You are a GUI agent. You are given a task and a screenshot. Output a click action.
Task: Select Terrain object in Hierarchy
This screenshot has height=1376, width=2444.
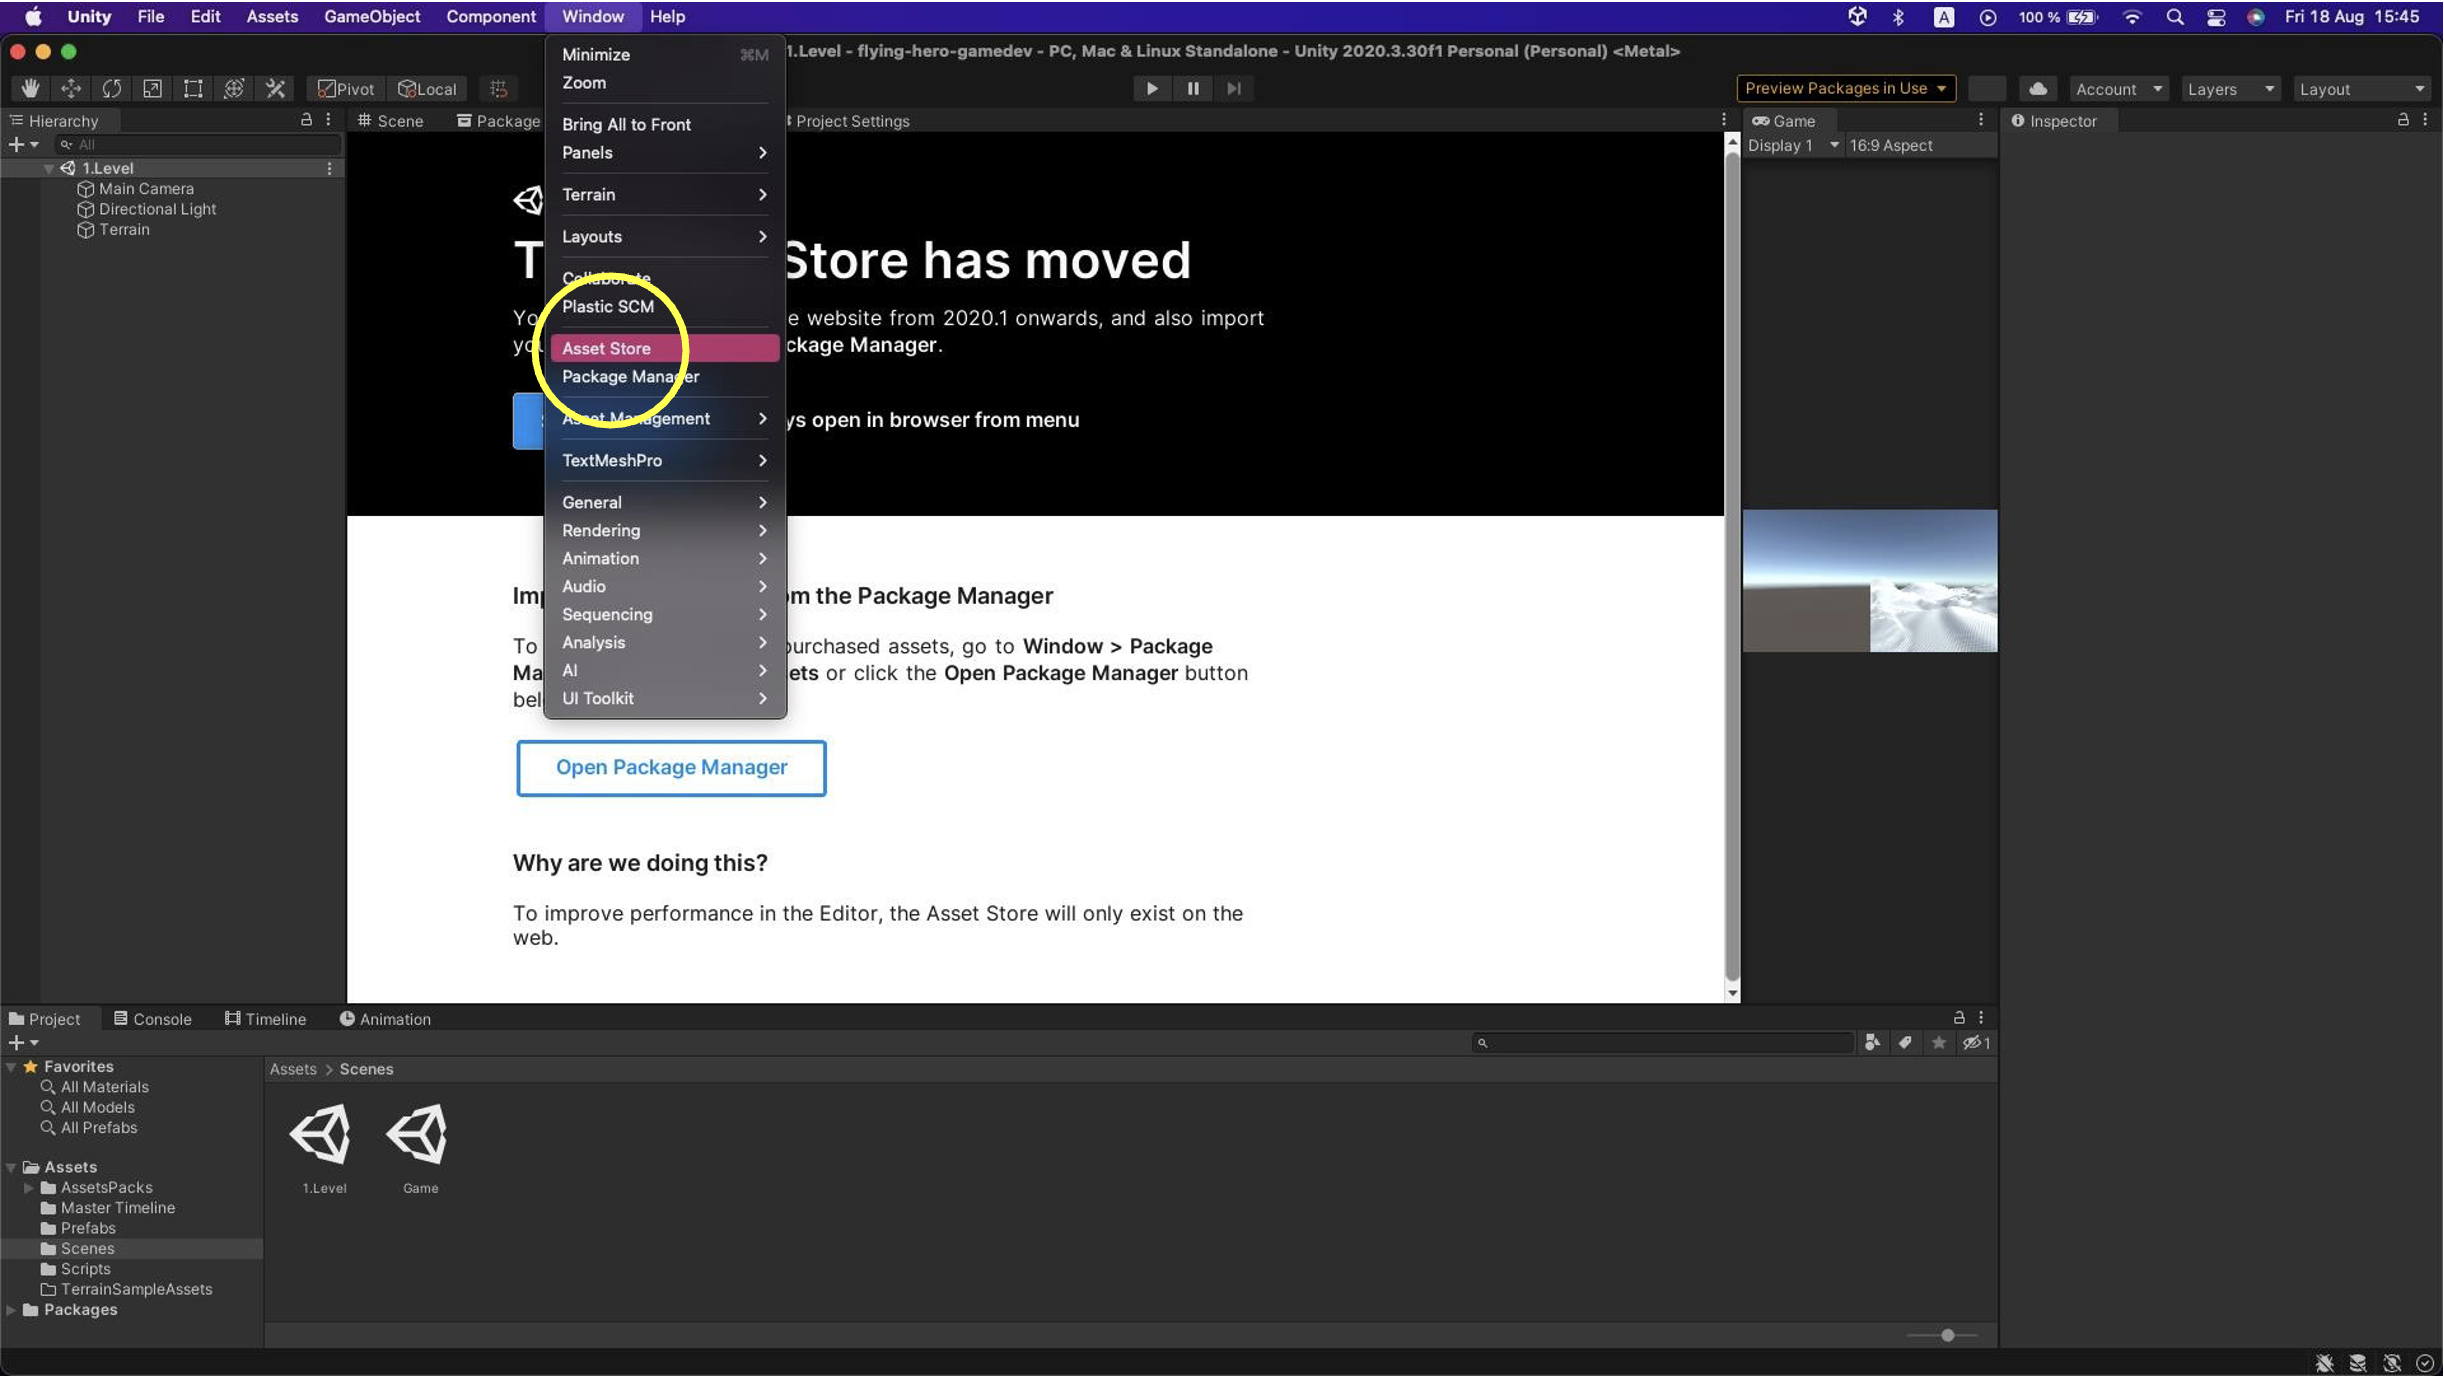(124, 229)
